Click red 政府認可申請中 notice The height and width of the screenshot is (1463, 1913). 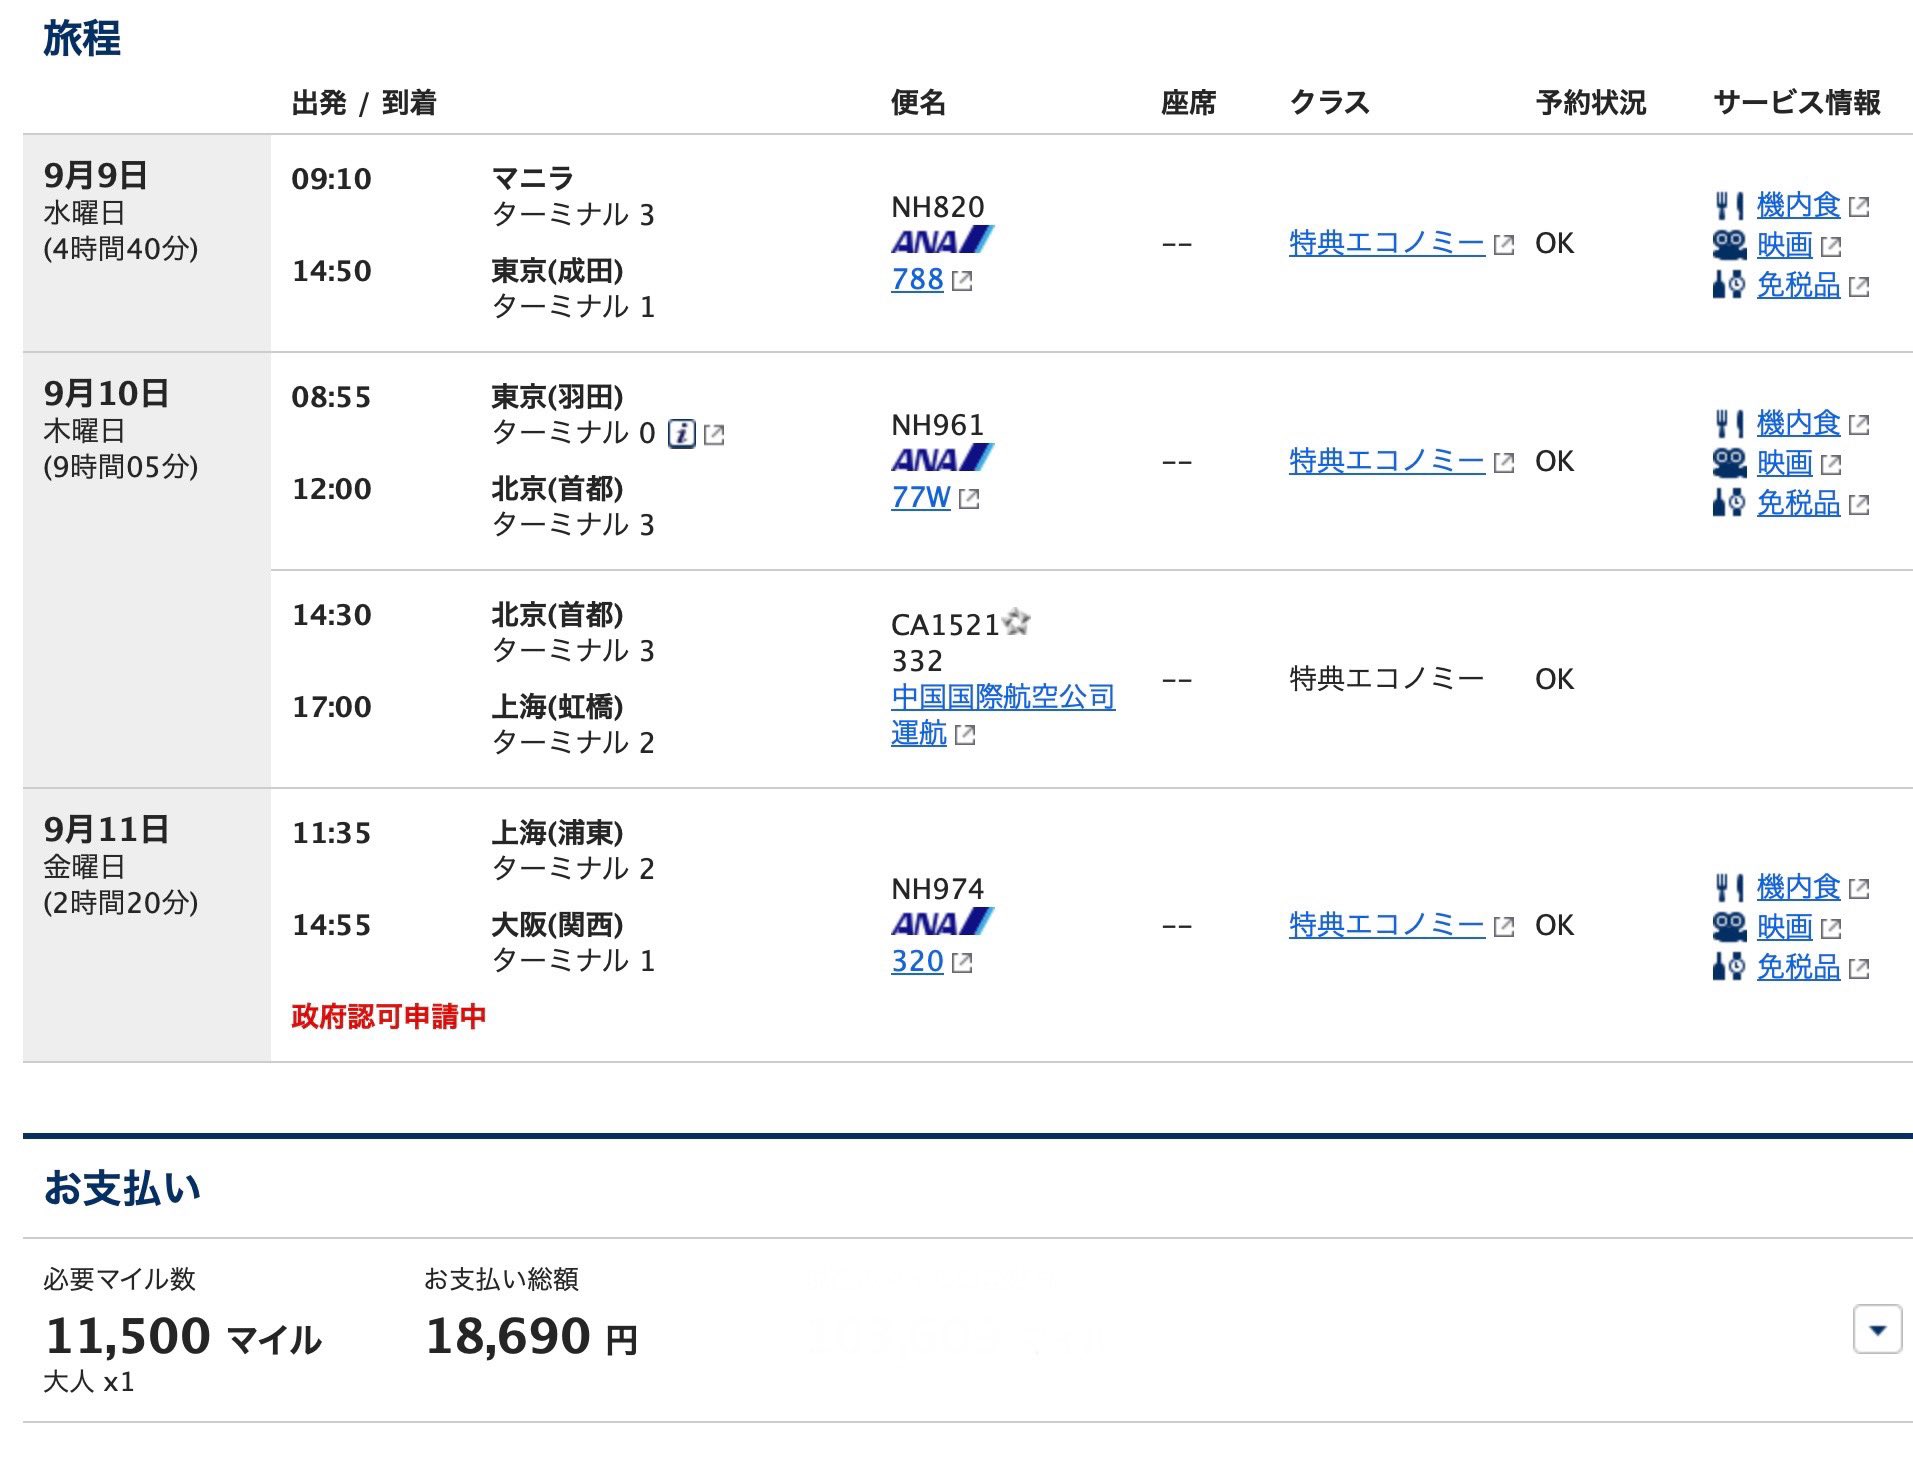tap(388, 1017)
